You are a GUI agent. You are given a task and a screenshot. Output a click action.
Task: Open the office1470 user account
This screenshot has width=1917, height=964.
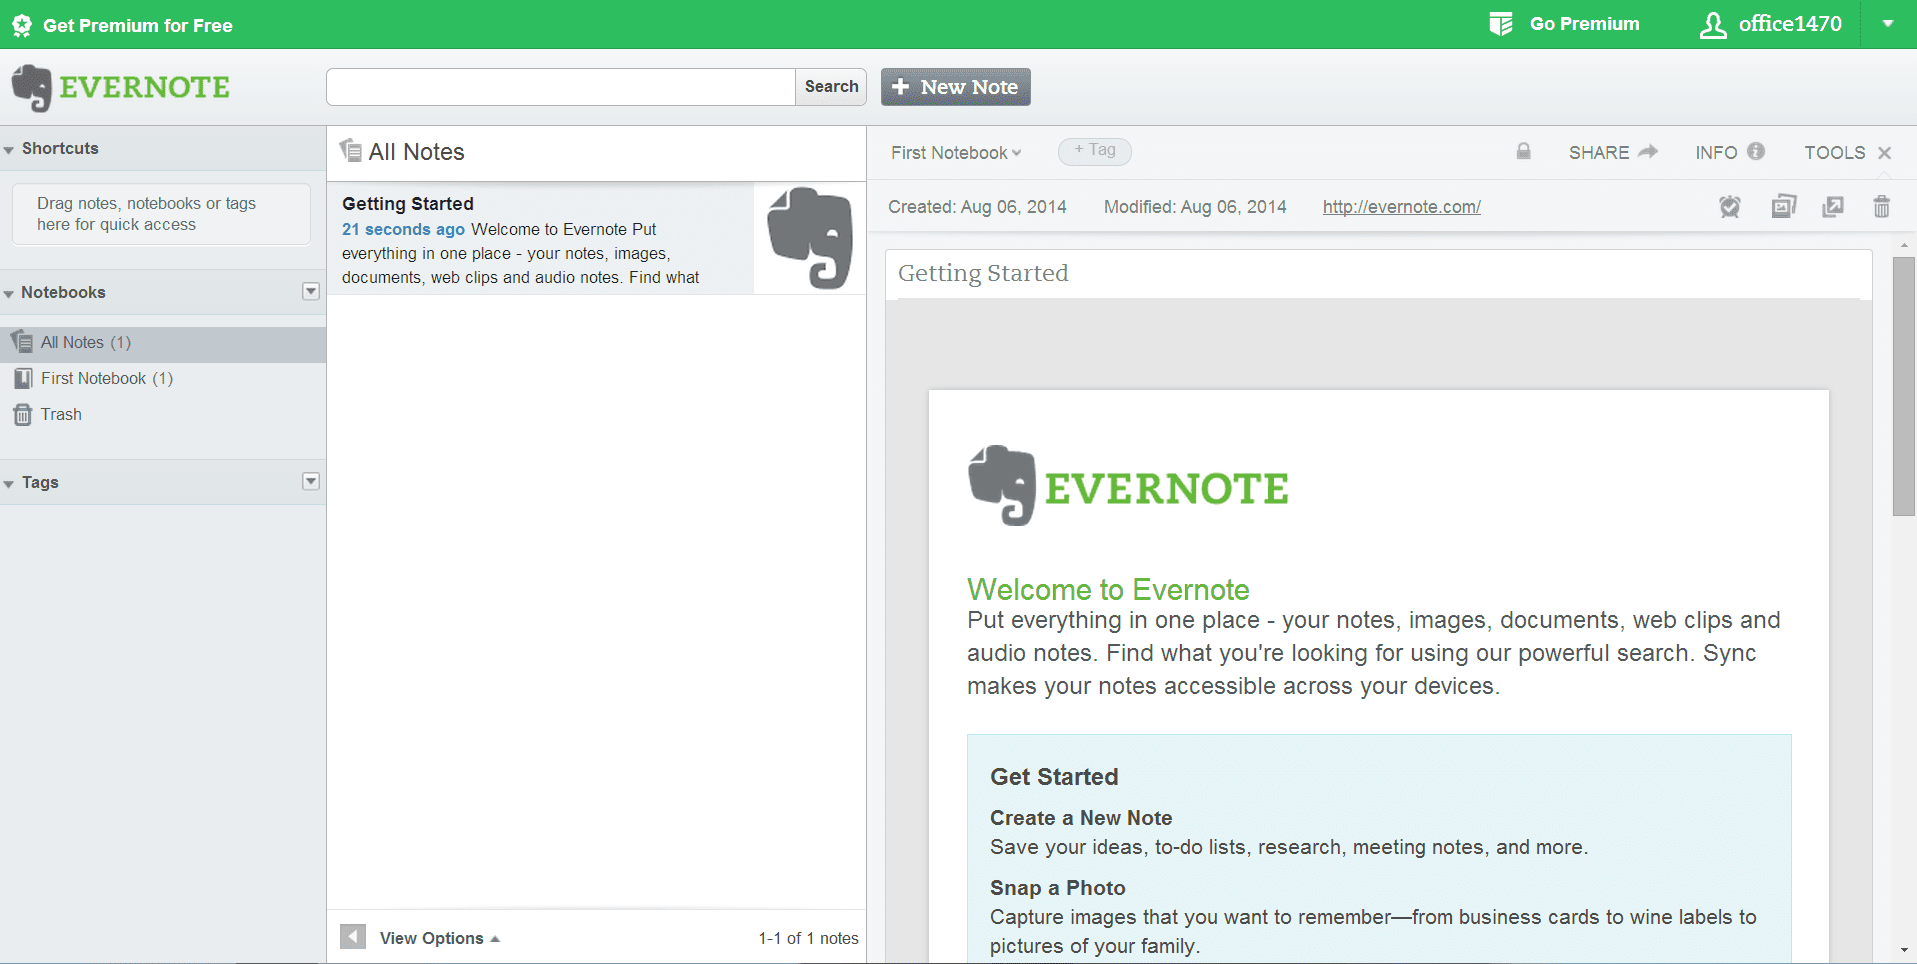(1771, 24)
